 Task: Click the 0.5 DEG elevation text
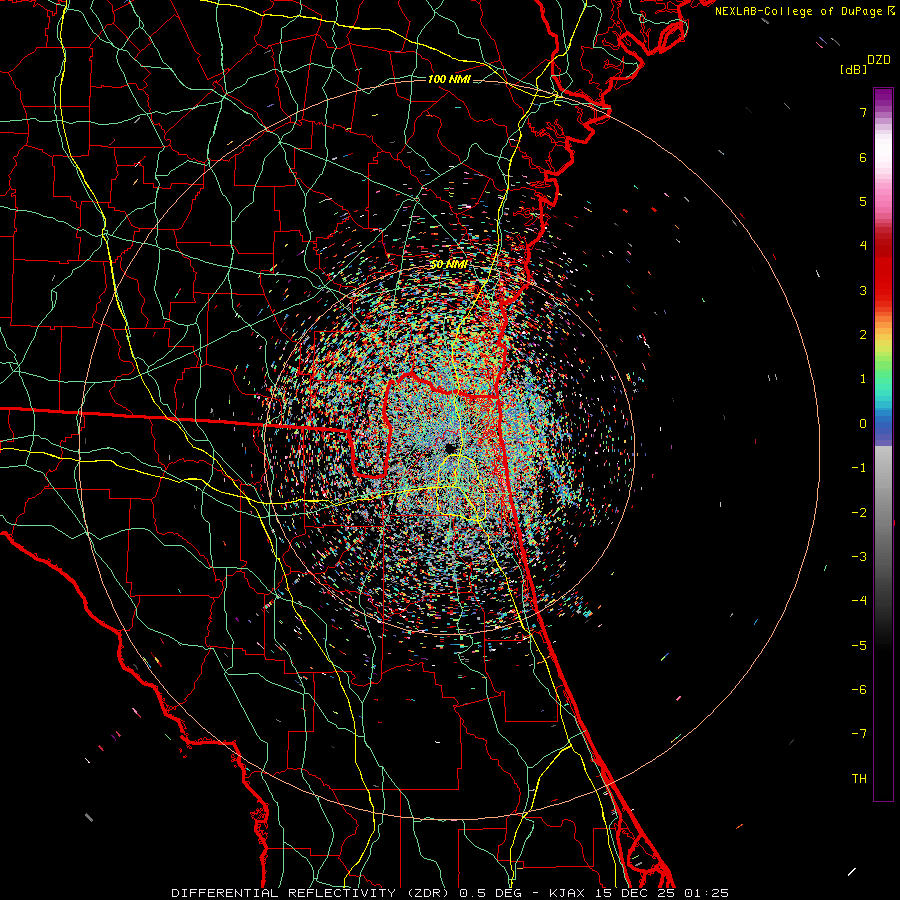(x=490, y=893)
